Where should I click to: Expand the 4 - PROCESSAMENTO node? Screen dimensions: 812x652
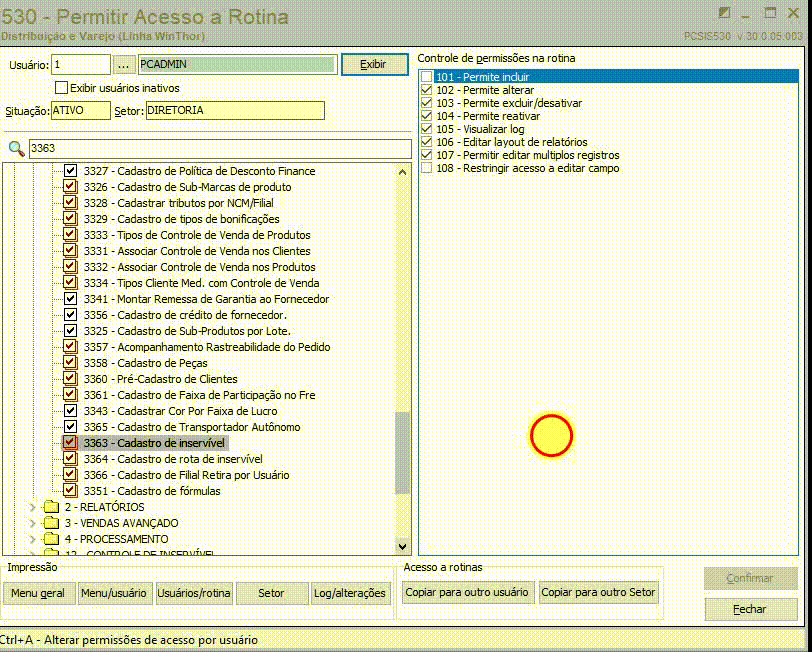(x=33, y=539)
